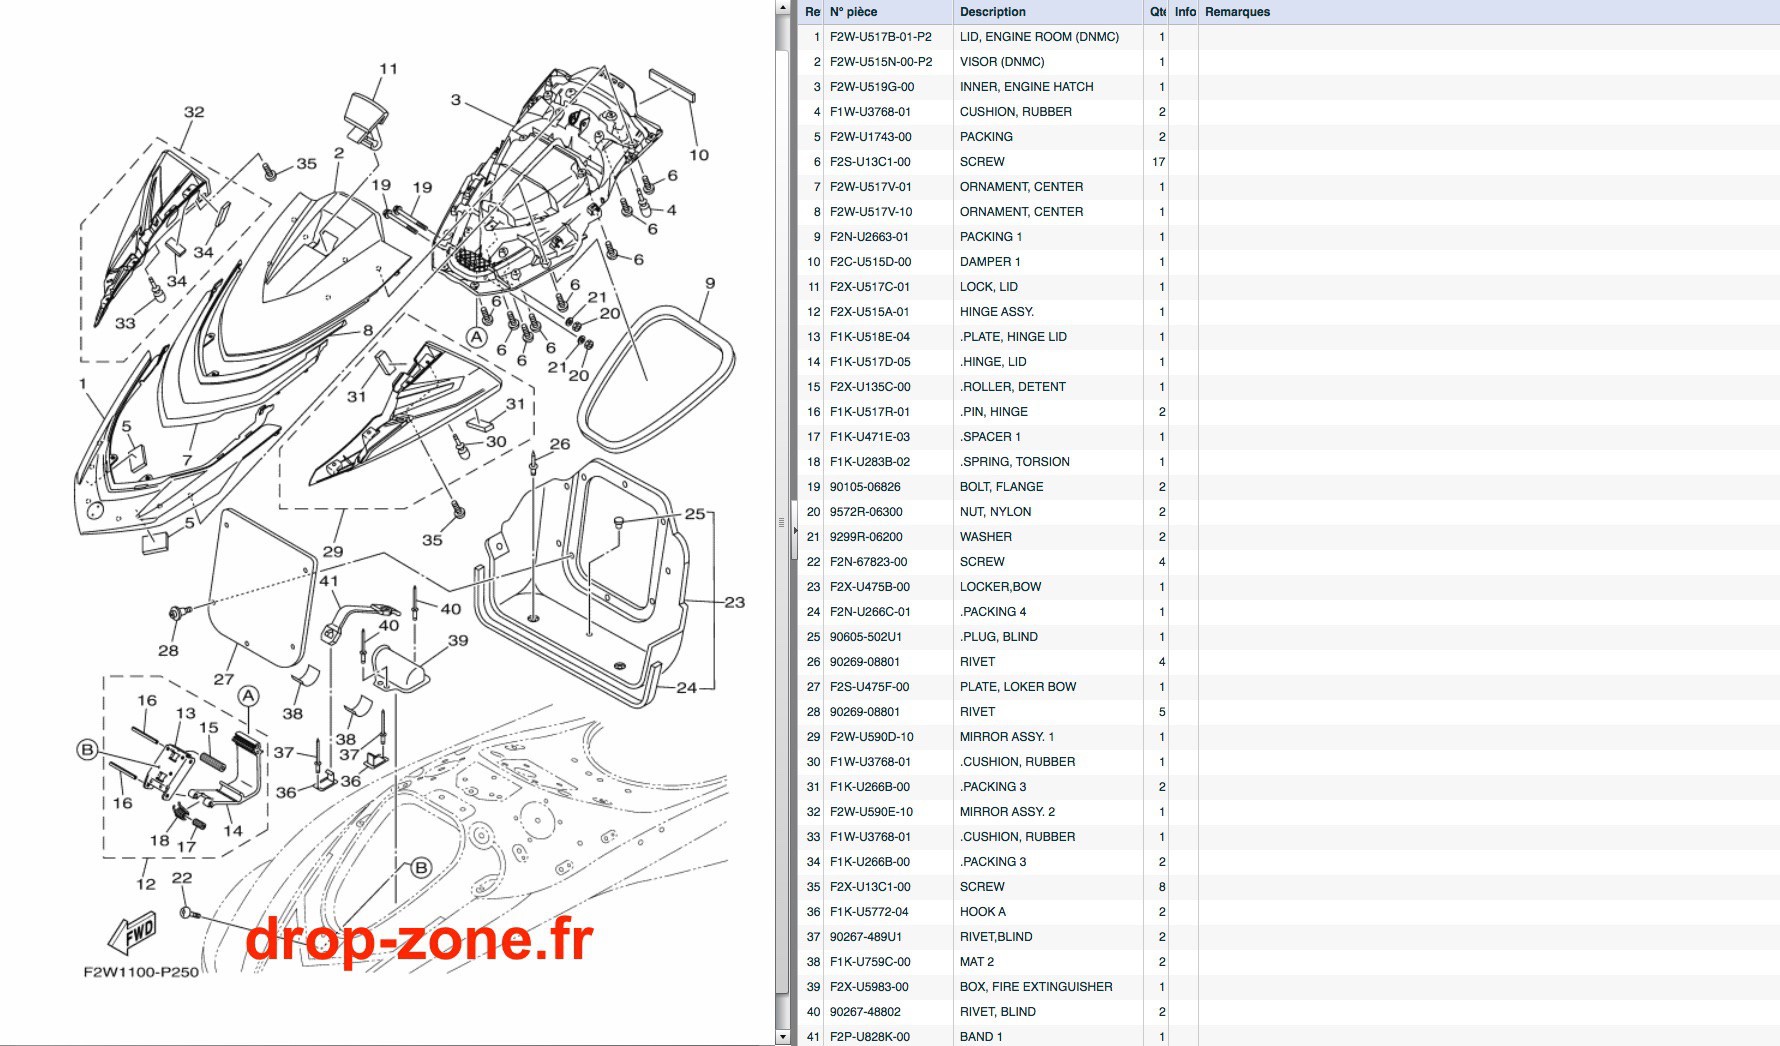Image resolution: width=1780 pixels, height=1046 pixels.
Task: Click the Re column header
Action: (x=812, y=12)
